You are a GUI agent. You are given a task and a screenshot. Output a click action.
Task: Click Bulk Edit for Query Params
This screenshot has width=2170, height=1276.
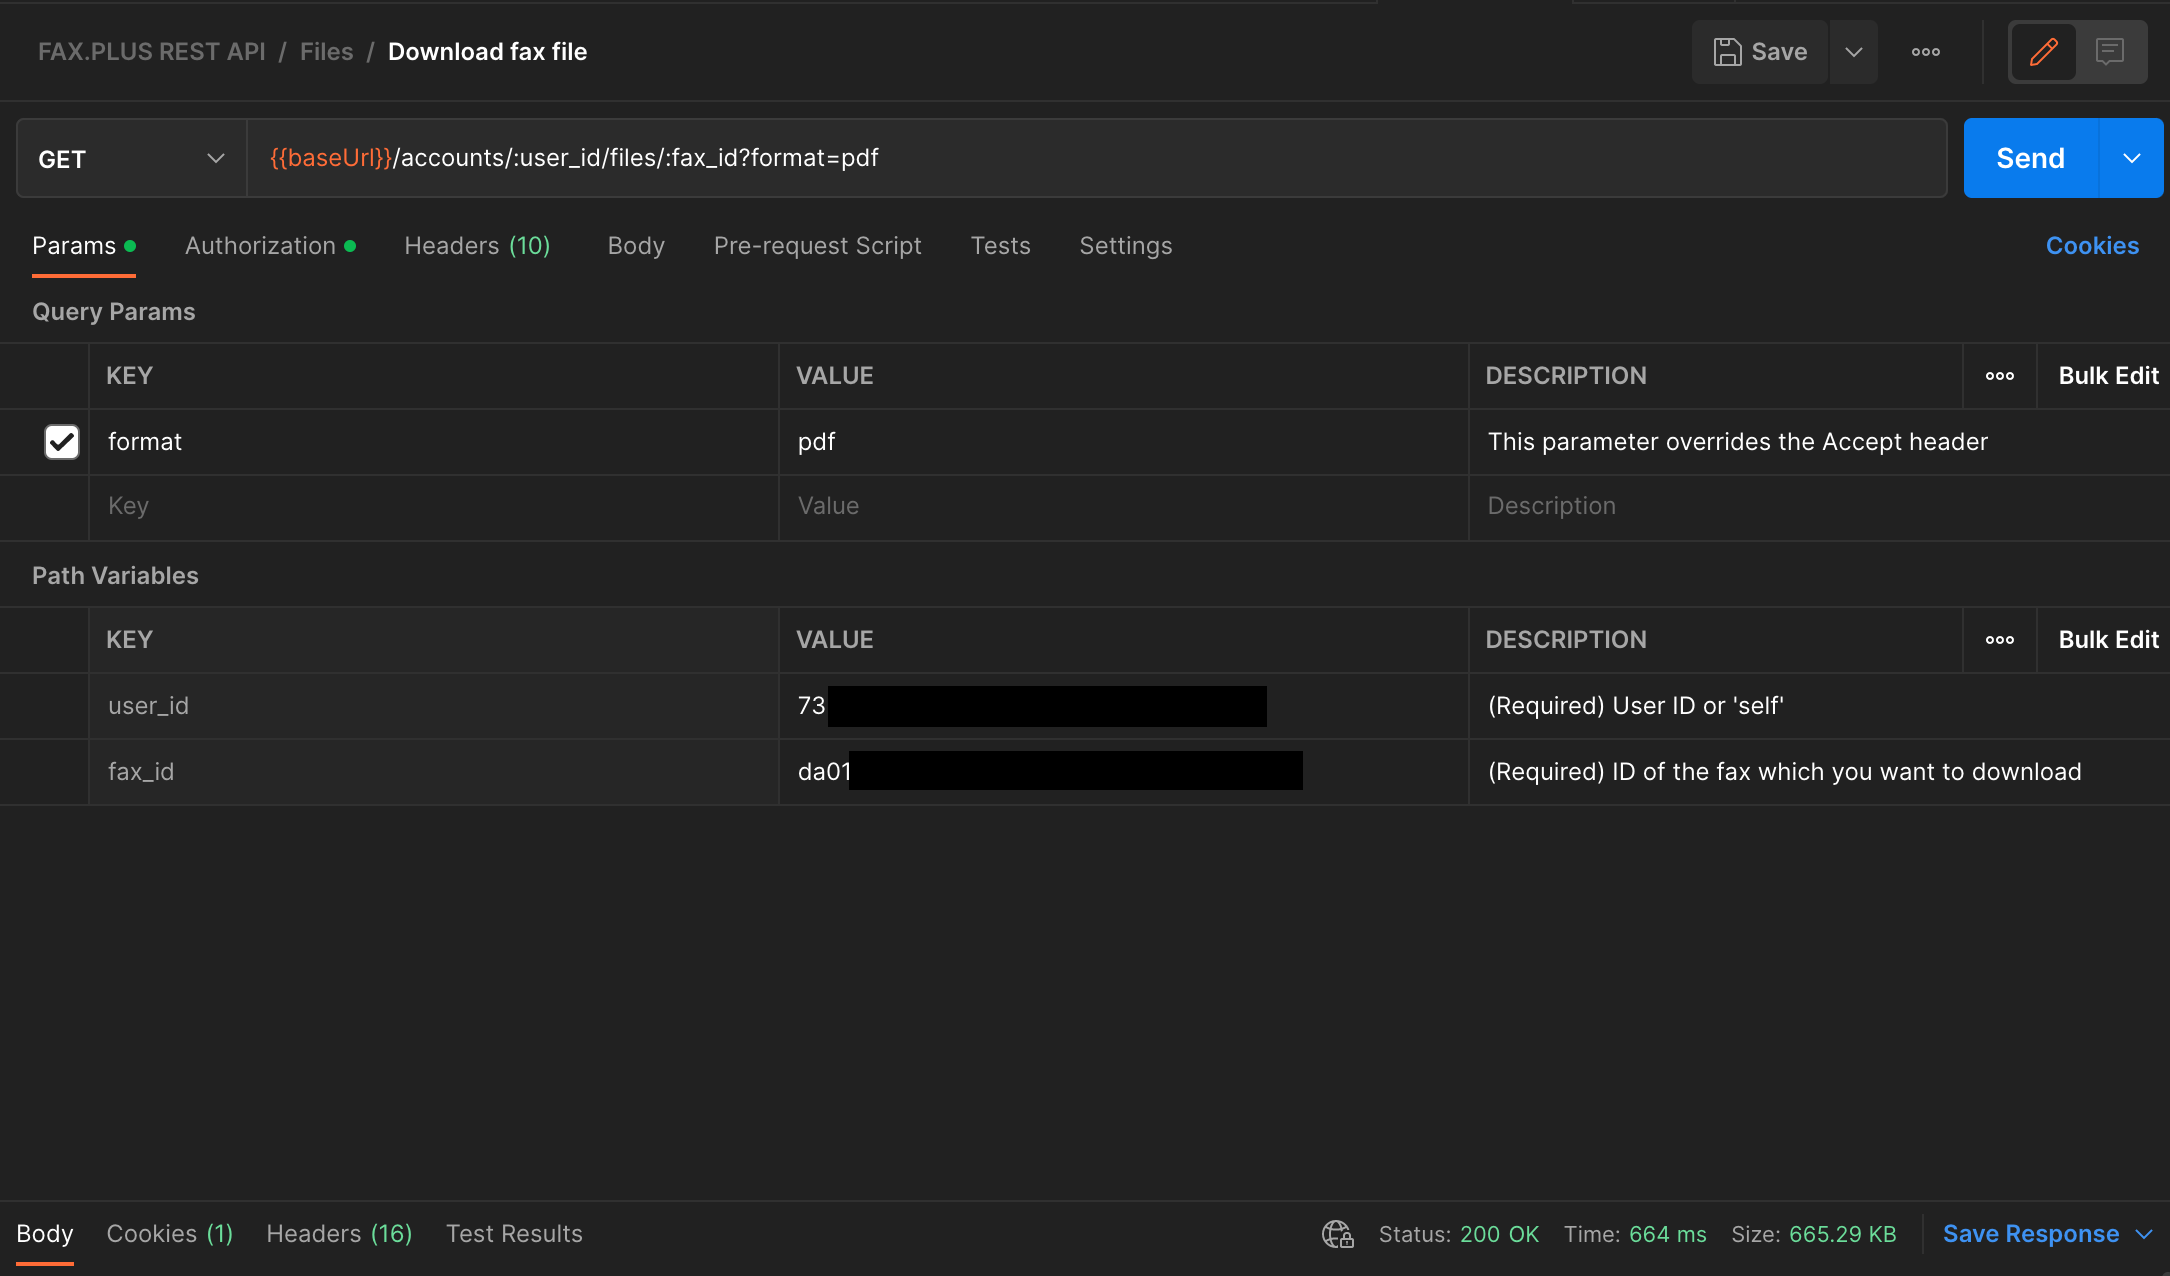coord(2108,376)
